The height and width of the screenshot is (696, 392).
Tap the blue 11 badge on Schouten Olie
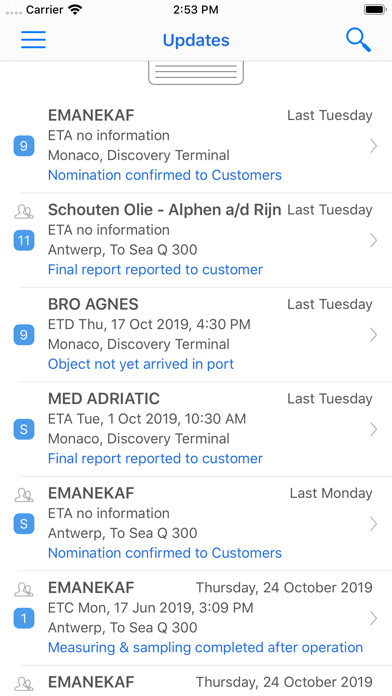pyautogui.click(x=24, y=241)
